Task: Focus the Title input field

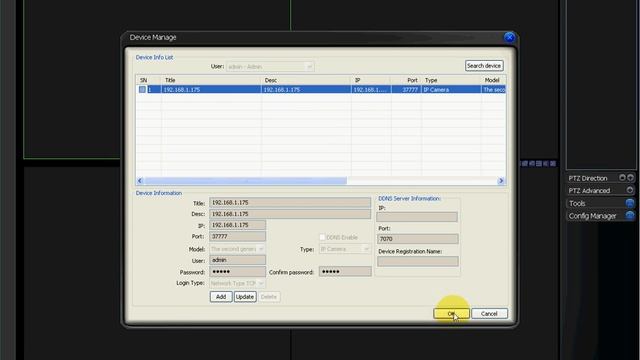Action: click(290, 202)
